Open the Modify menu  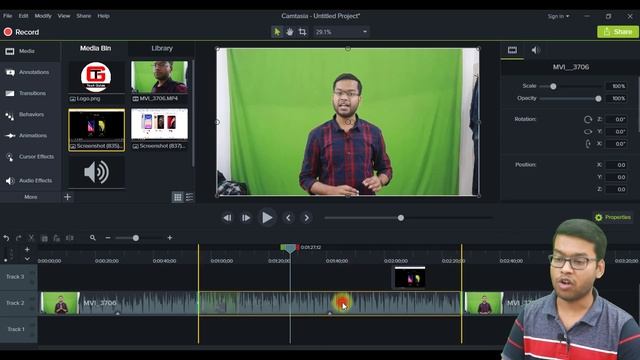click(x=43, y=16)
